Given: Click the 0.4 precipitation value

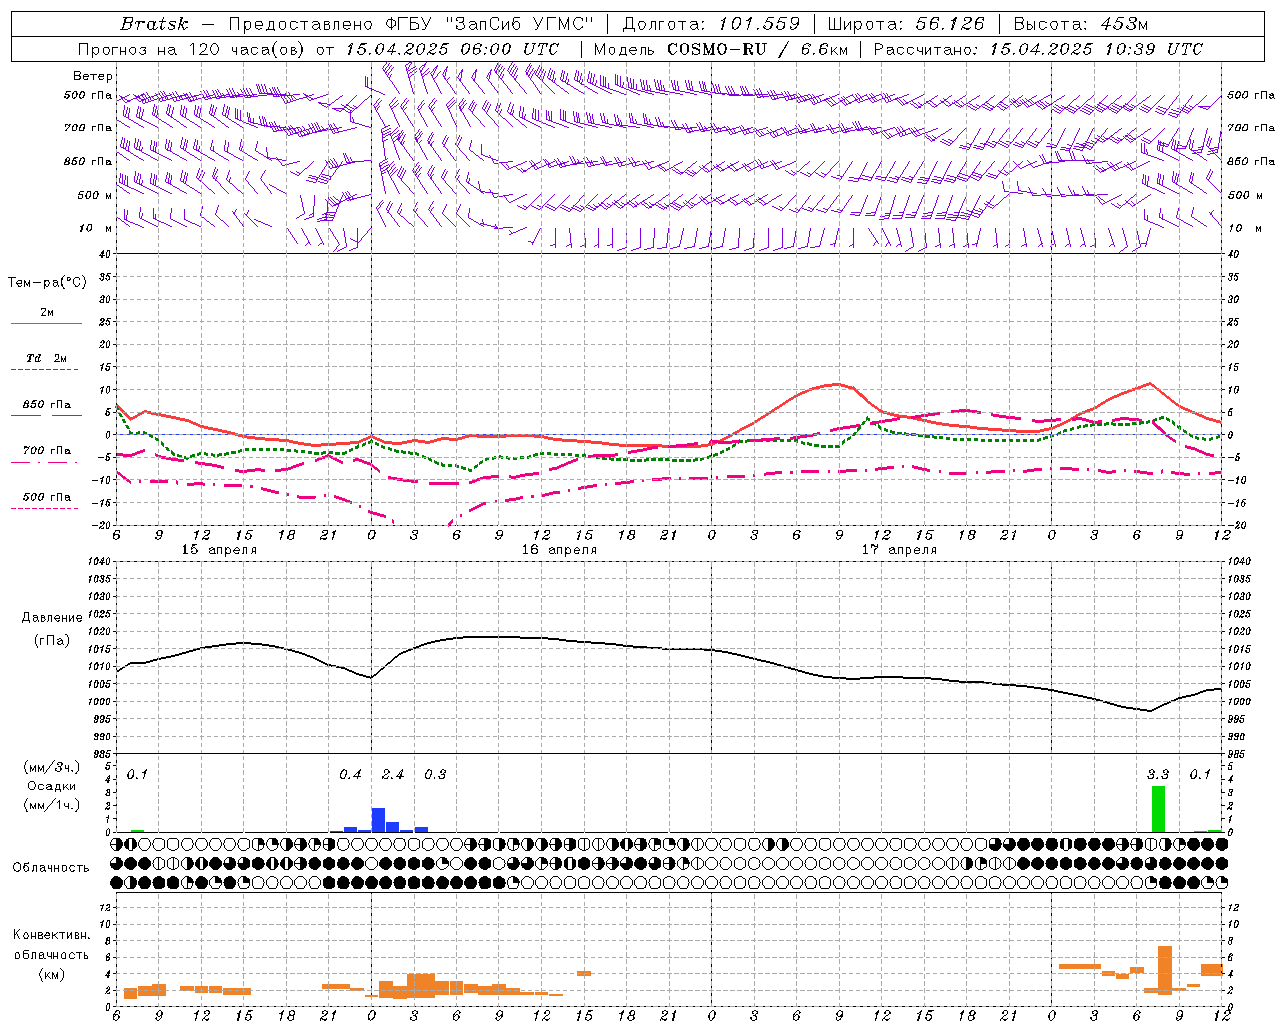Looking at the screenshot, I should pos(350,775).
